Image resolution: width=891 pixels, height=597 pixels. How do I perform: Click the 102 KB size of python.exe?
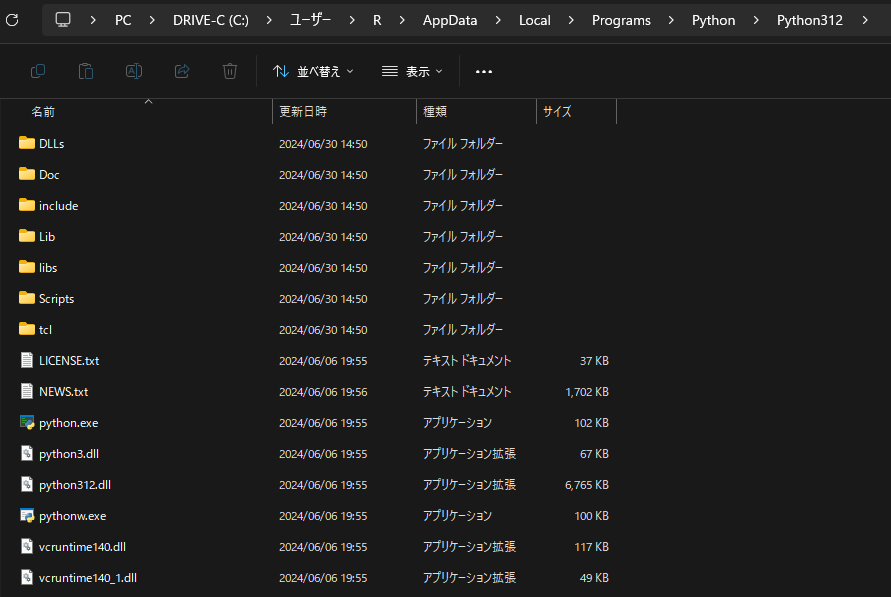click(x=592, y=423)
